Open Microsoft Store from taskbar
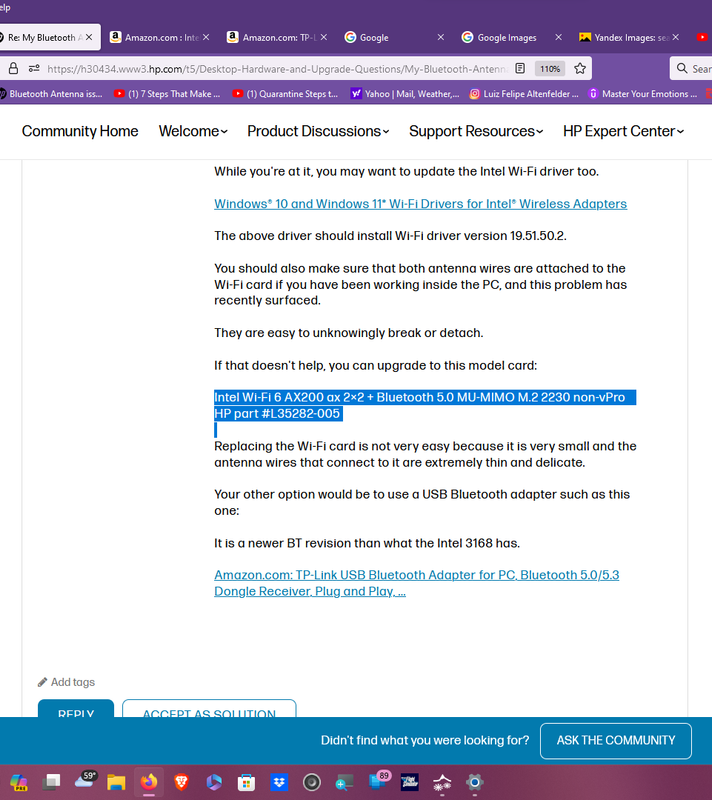This screenshot has height=800, width=712. click(246, 782)
